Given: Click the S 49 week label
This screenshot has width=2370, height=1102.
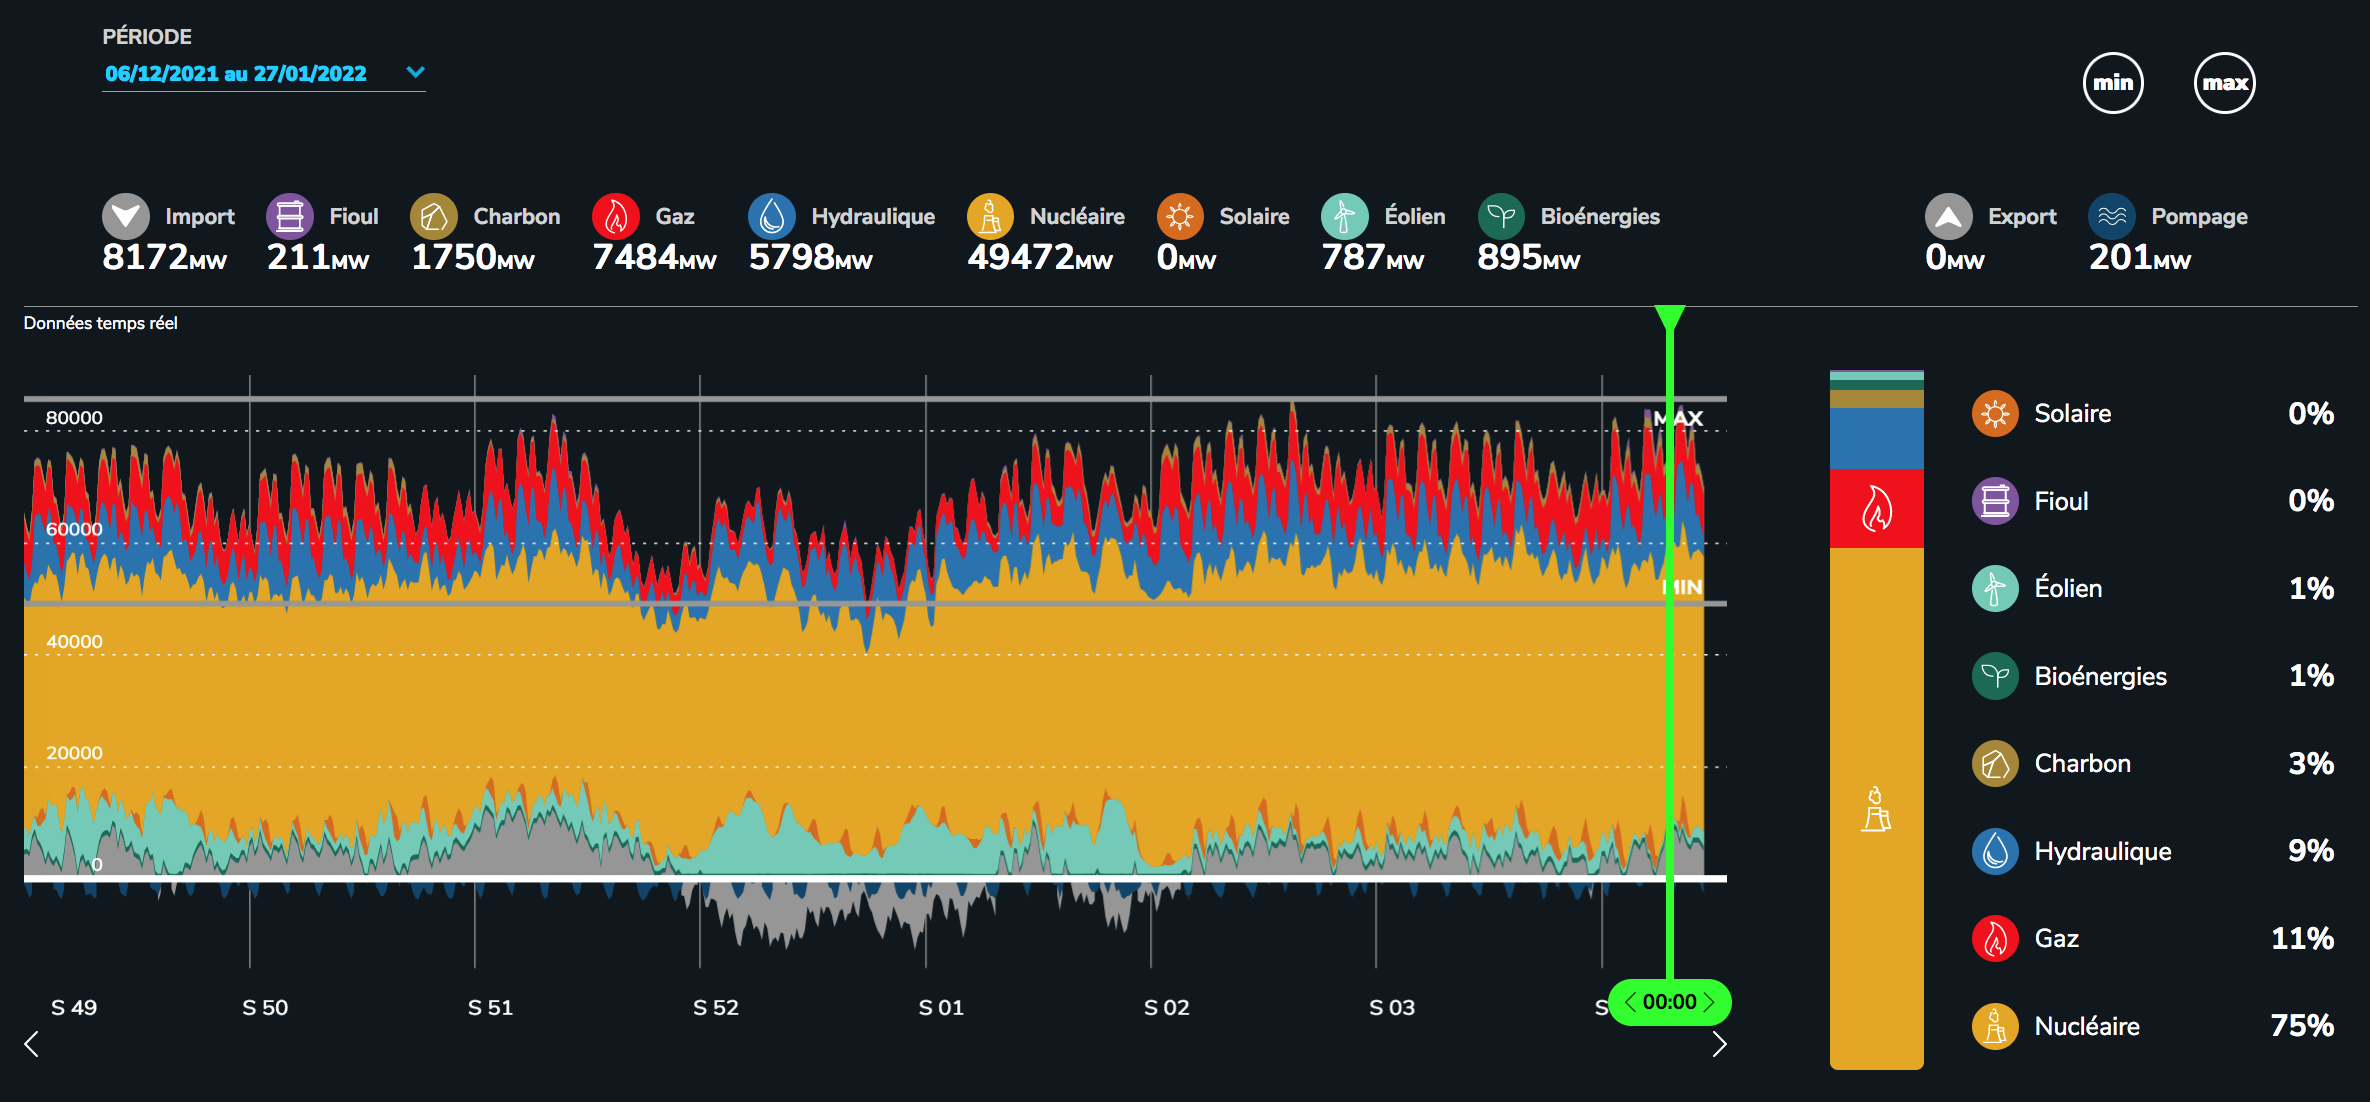Looking at the screenshot, I should click(x=74, y=1007).
